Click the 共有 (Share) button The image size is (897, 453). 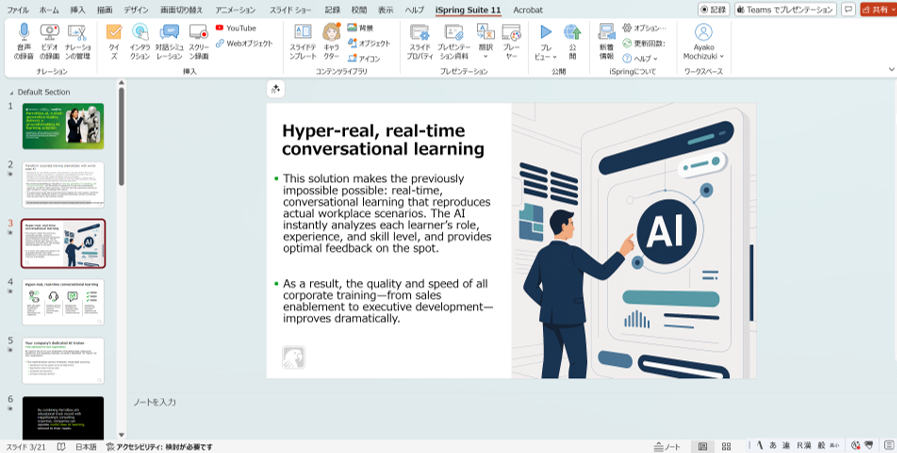point(877,9)
